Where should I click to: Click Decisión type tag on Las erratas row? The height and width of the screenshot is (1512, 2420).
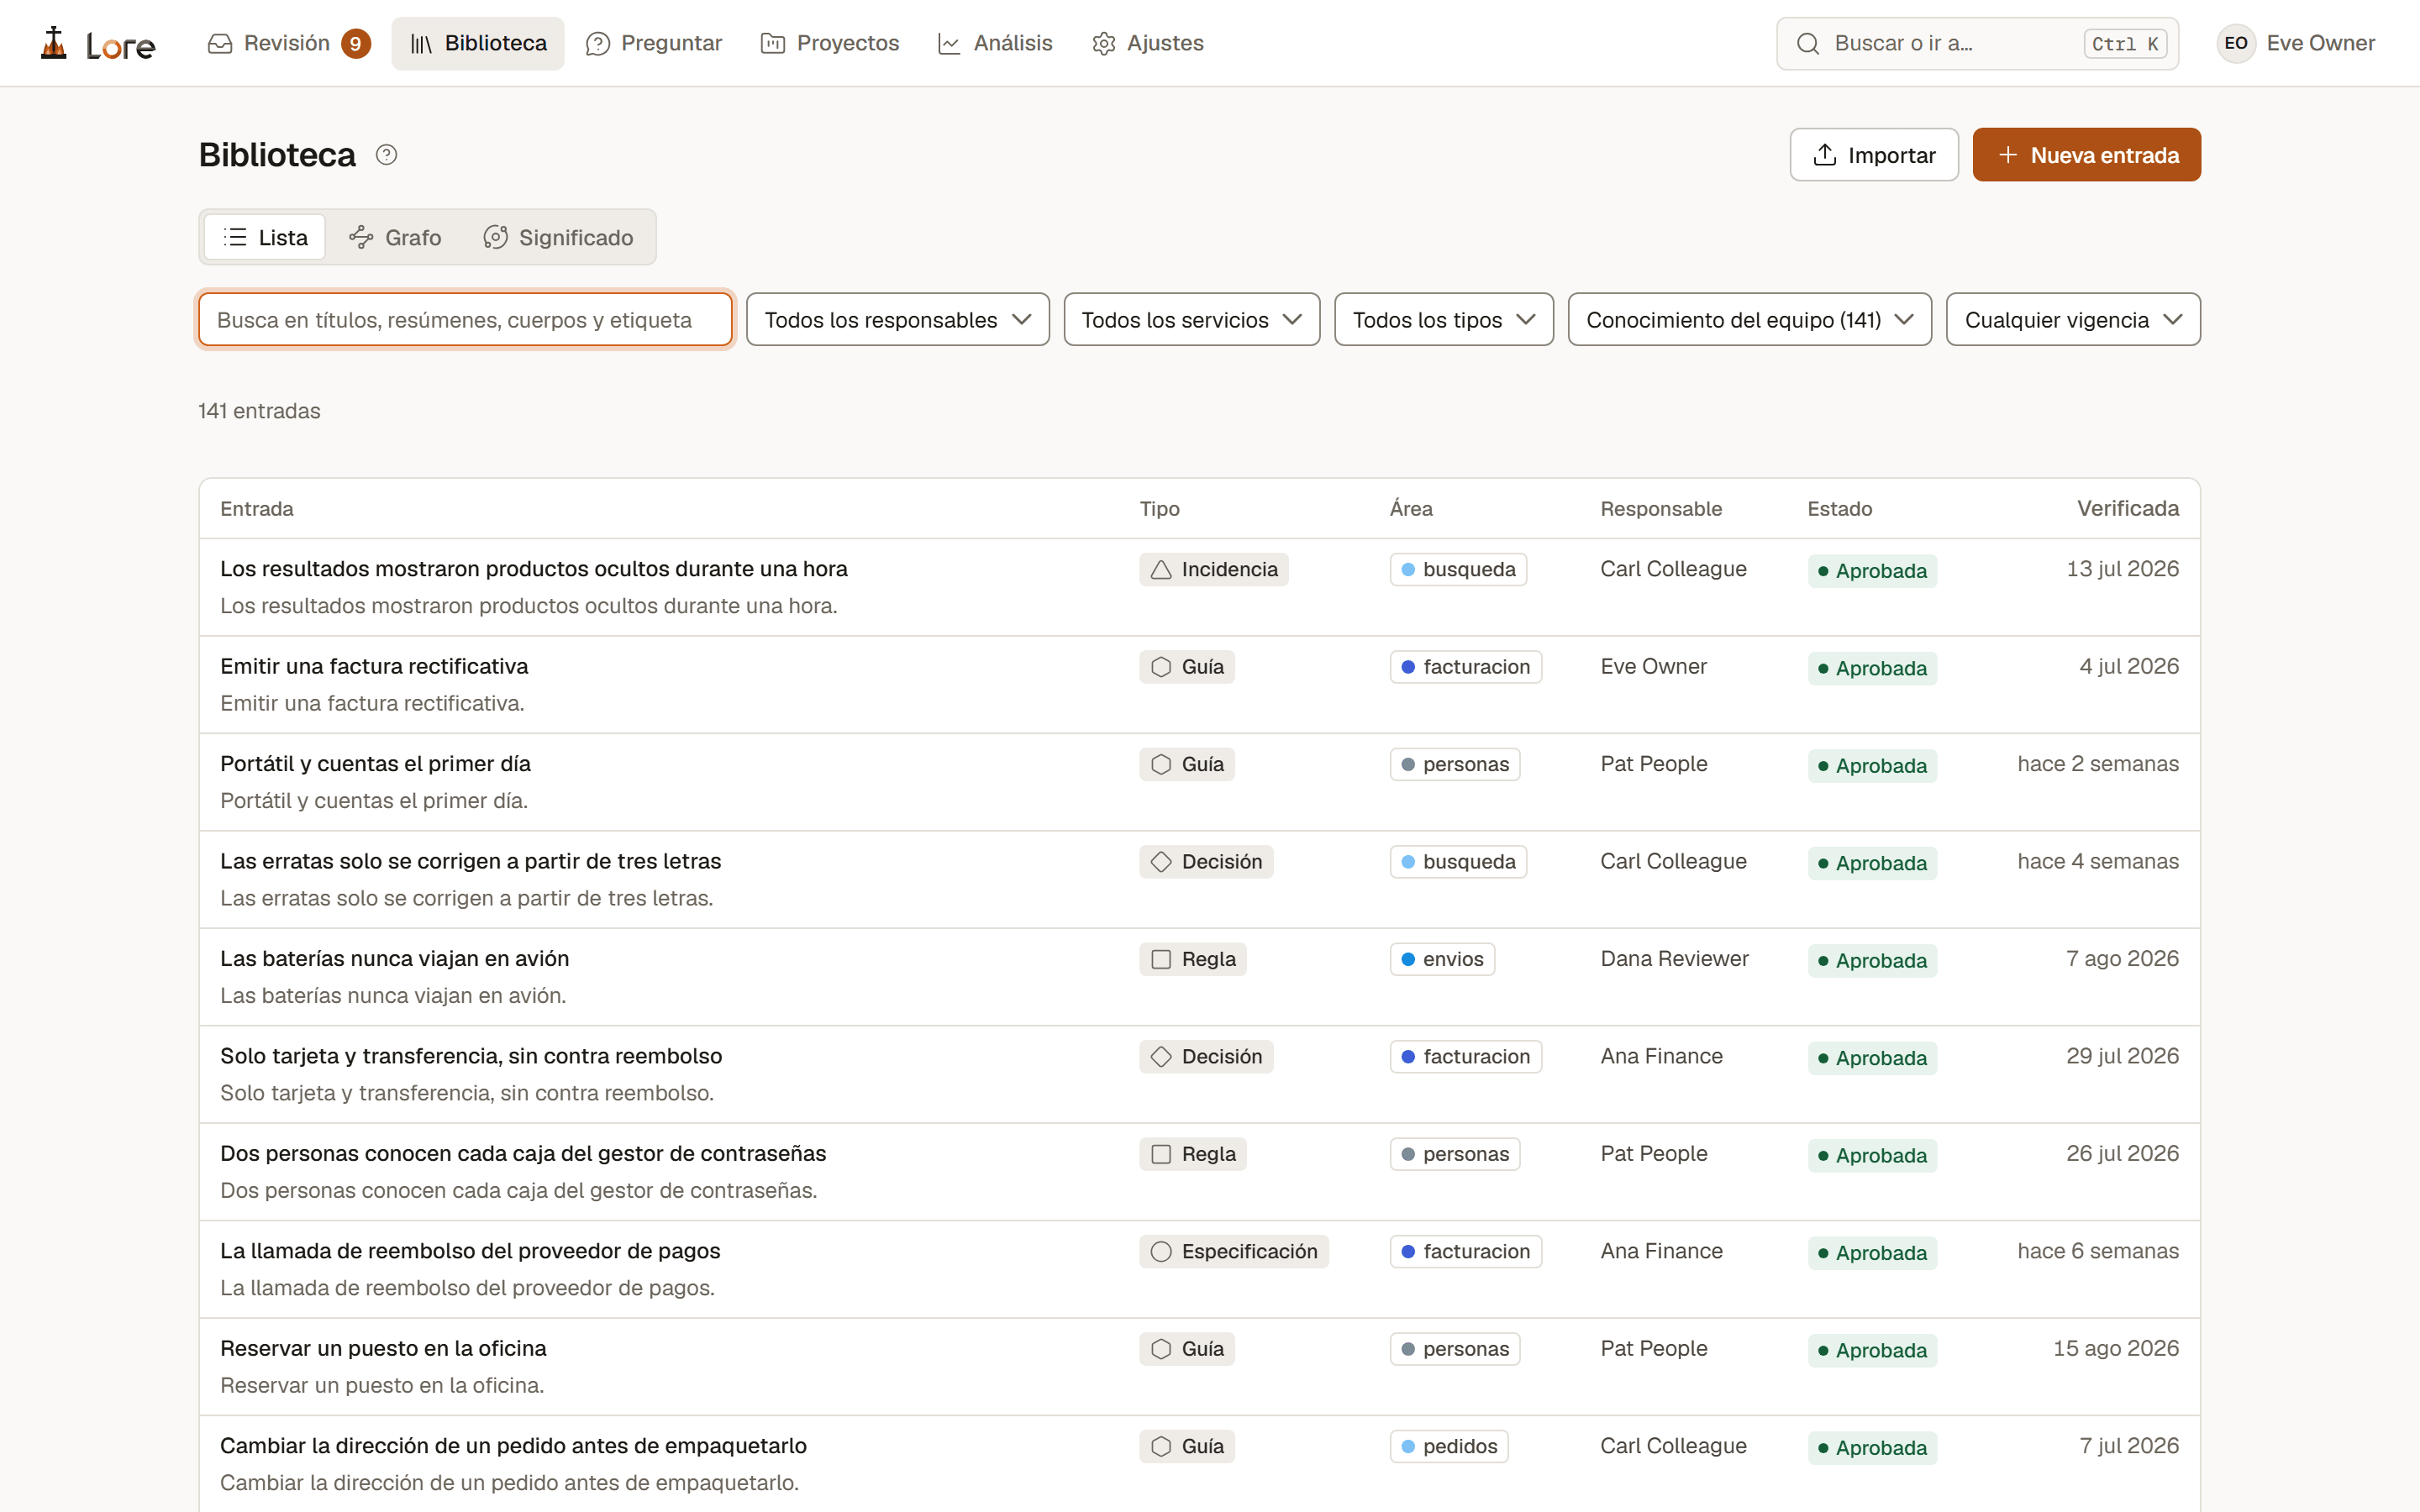click(x=1206, y=862)
